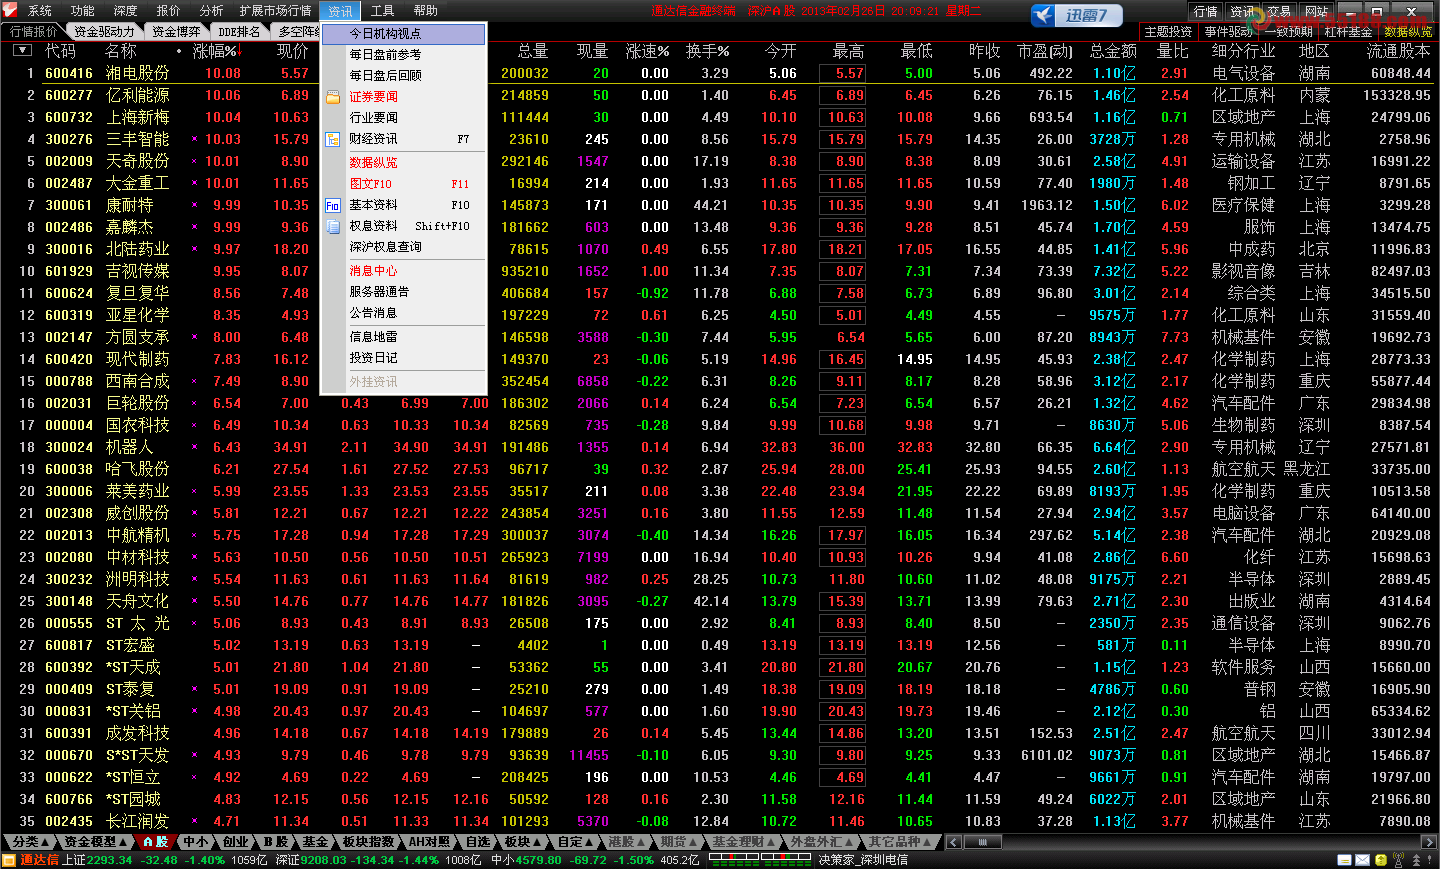Open 数据纵览 in the 资讯 menu
1440x869 pixels.
coord(403,163)
